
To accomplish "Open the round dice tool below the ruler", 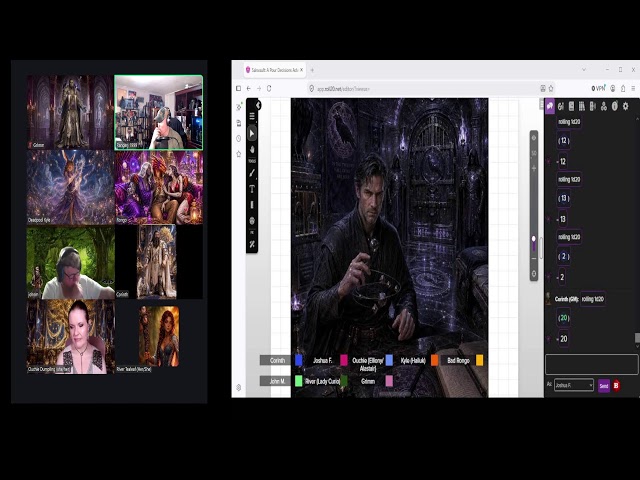I will pos(252,221).
